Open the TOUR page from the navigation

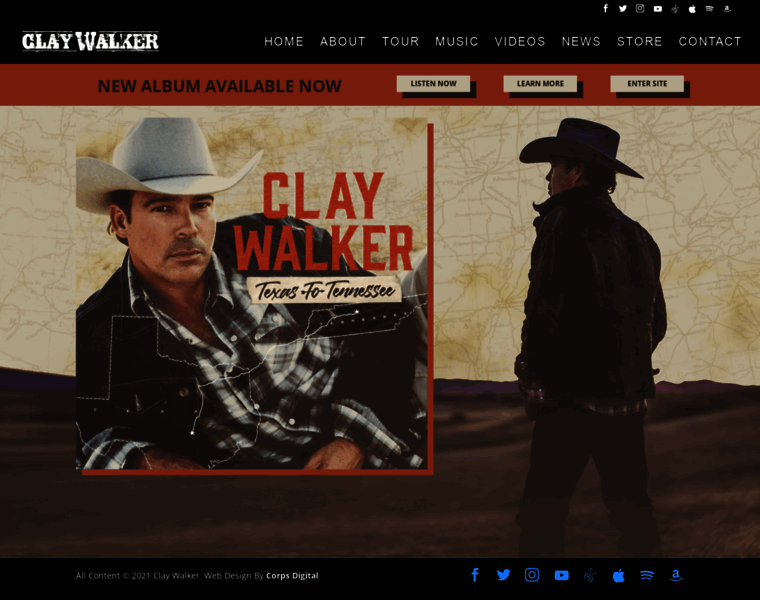point(400,42)
